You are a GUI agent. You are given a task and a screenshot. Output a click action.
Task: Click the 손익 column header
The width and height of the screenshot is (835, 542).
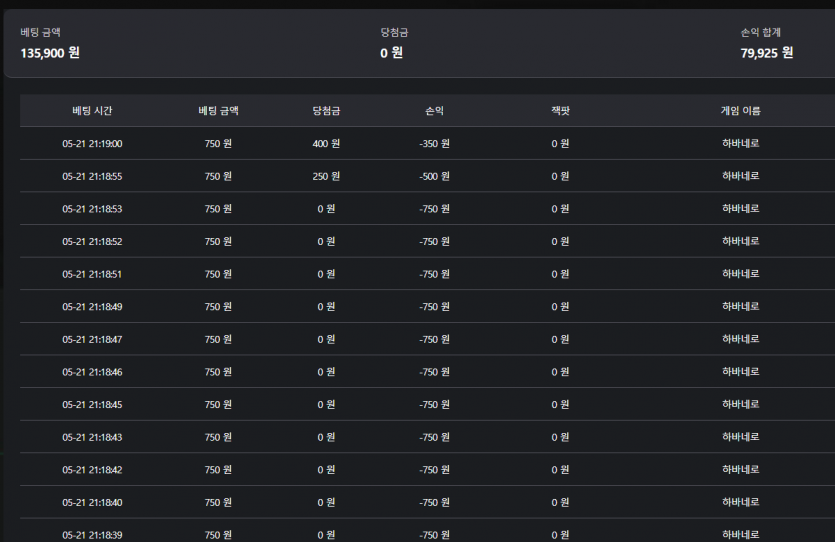click(434, 111)
